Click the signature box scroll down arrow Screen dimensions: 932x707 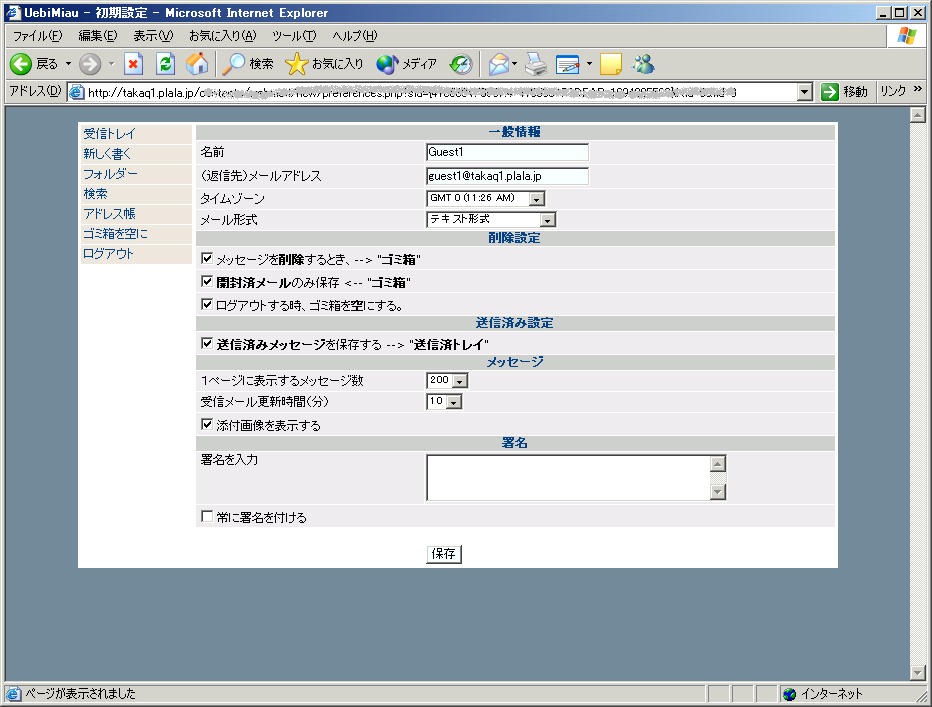click(718, 492)
